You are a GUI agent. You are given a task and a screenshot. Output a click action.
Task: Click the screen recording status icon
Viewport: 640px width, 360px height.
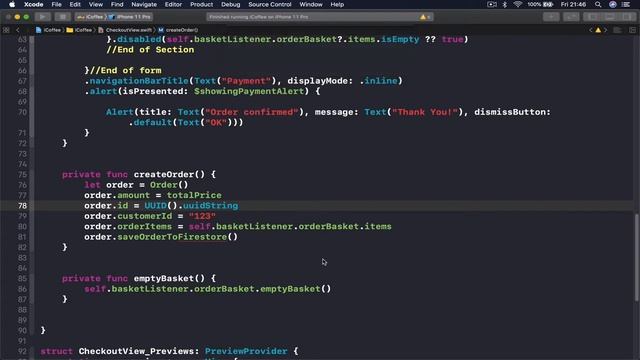pyautogui.click(x=492, y=4)
